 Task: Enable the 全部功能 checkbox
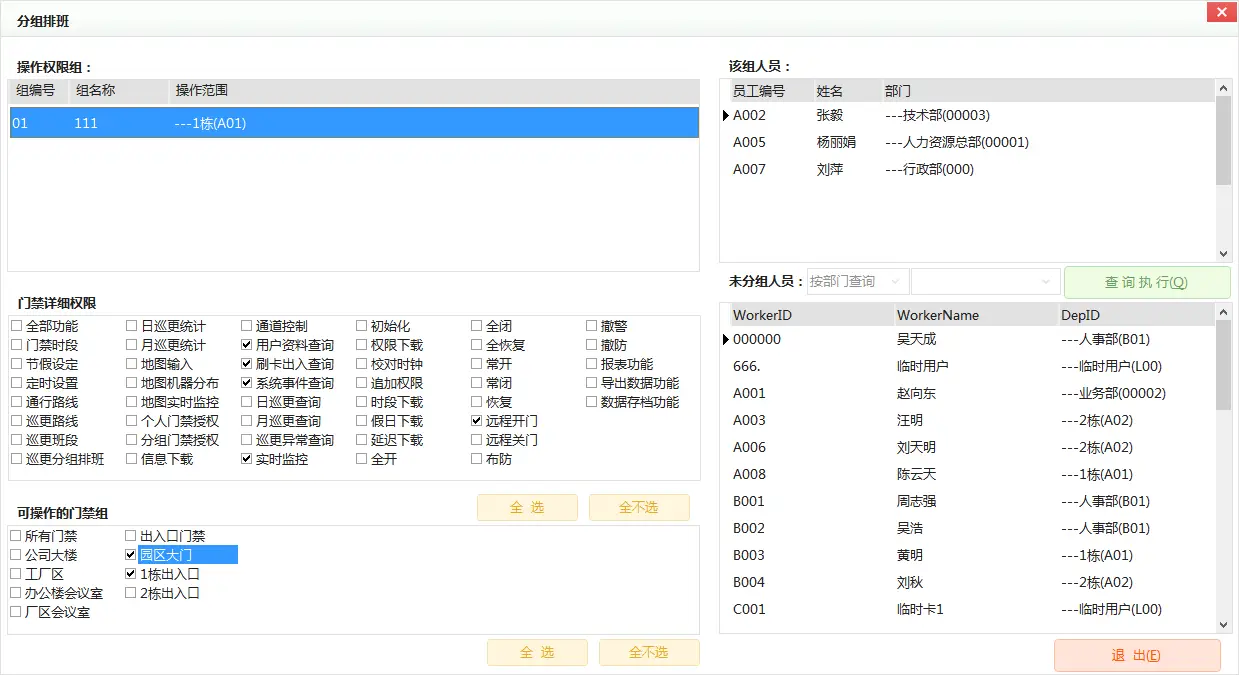pos(16,325)
